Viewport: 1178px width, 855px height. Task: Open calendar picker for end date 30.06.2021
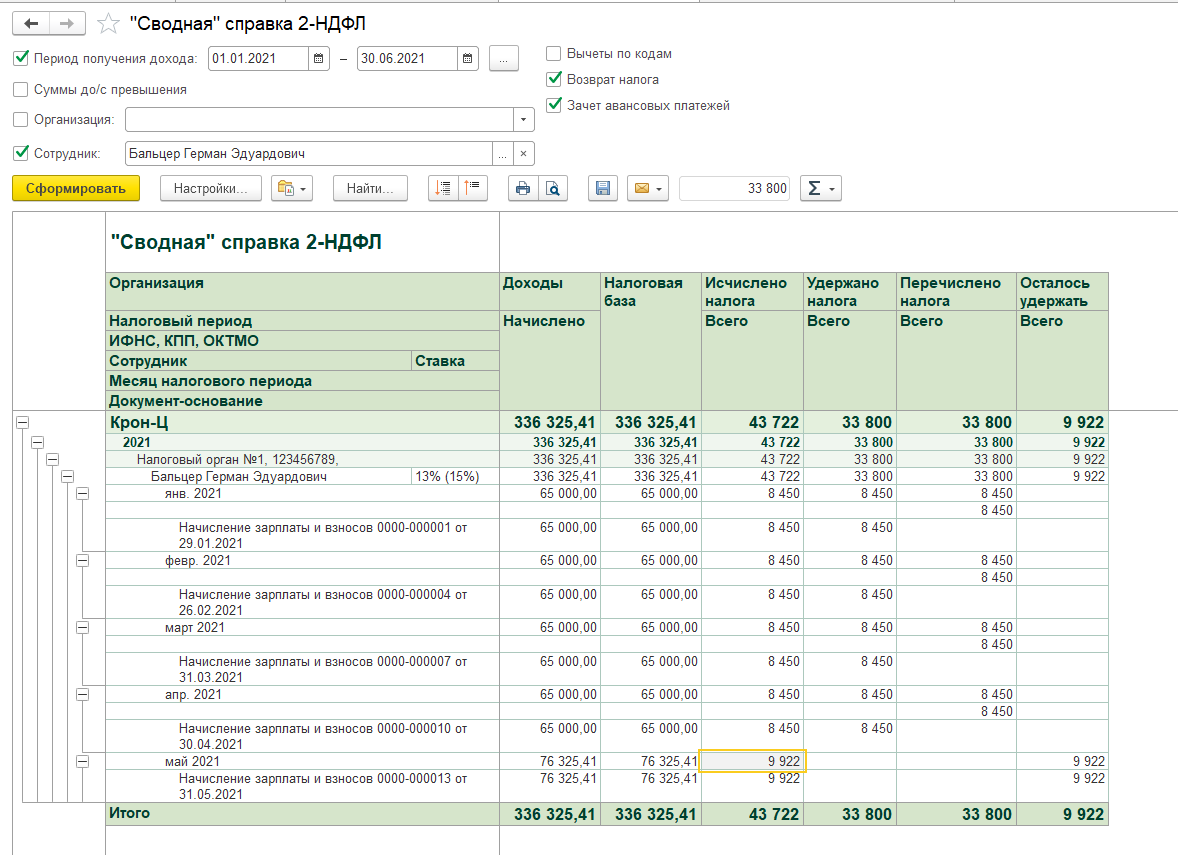coord(468,59)
